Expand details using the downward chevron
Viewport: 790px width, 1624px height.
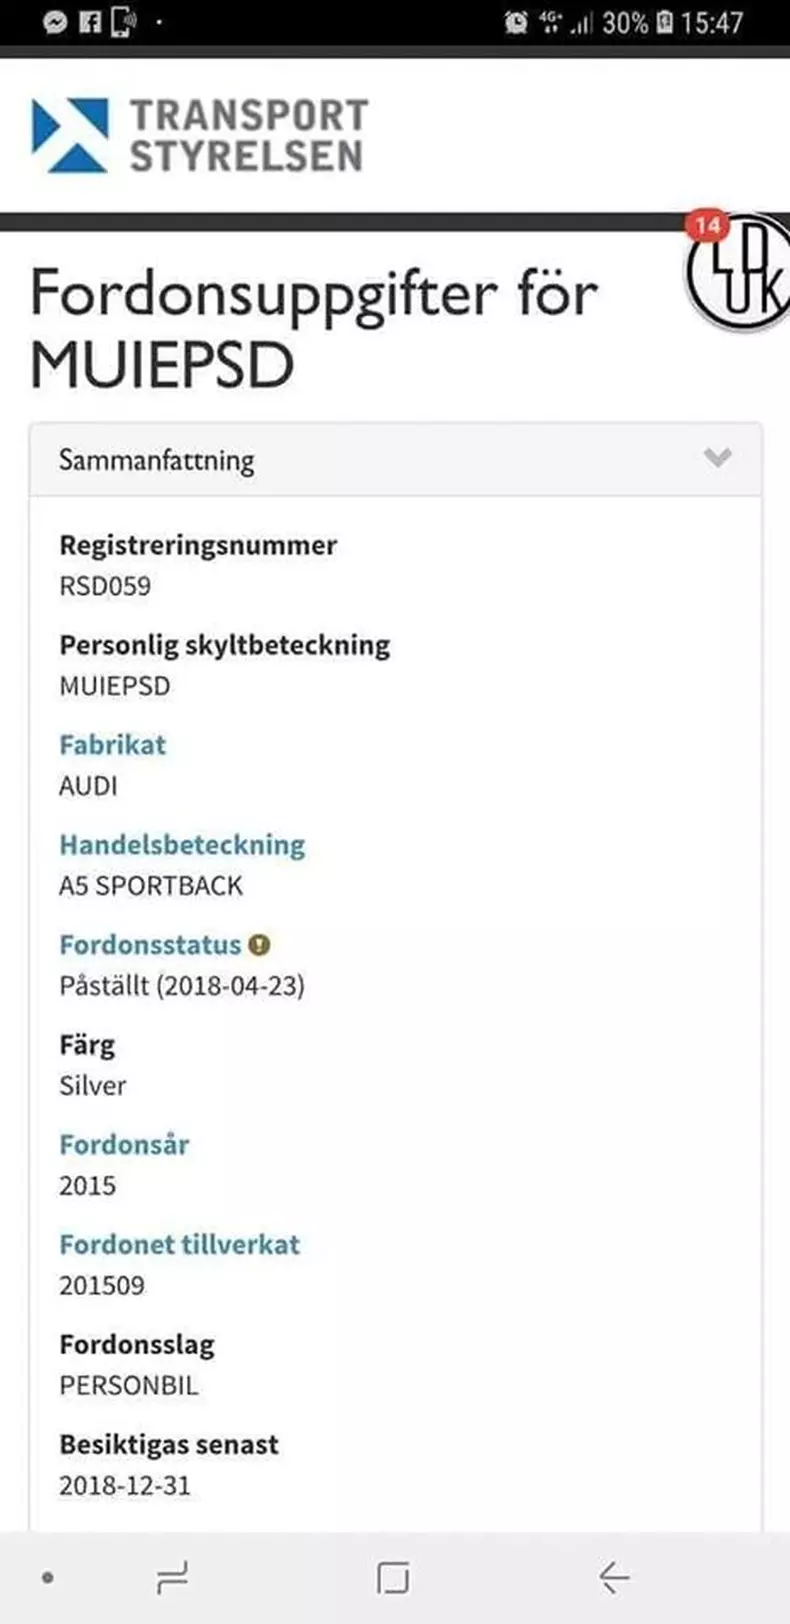tap(716, 459)
